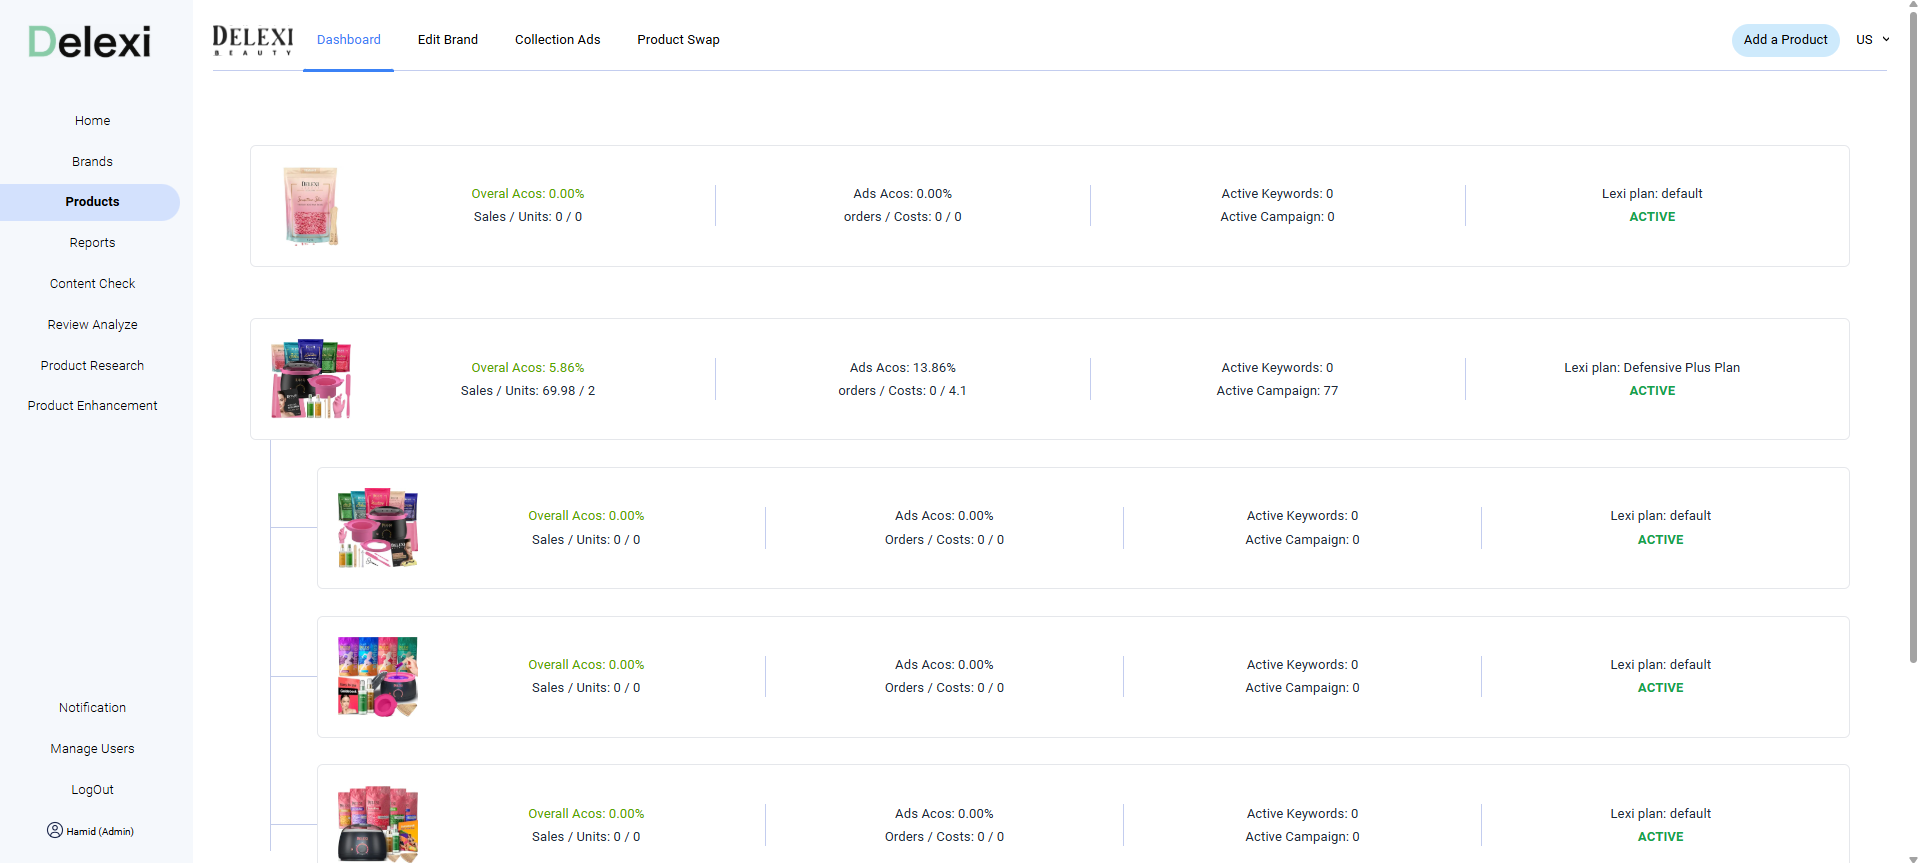Select the Dashboard tab
Screen dimensions: 1920x863
[348, 40]
